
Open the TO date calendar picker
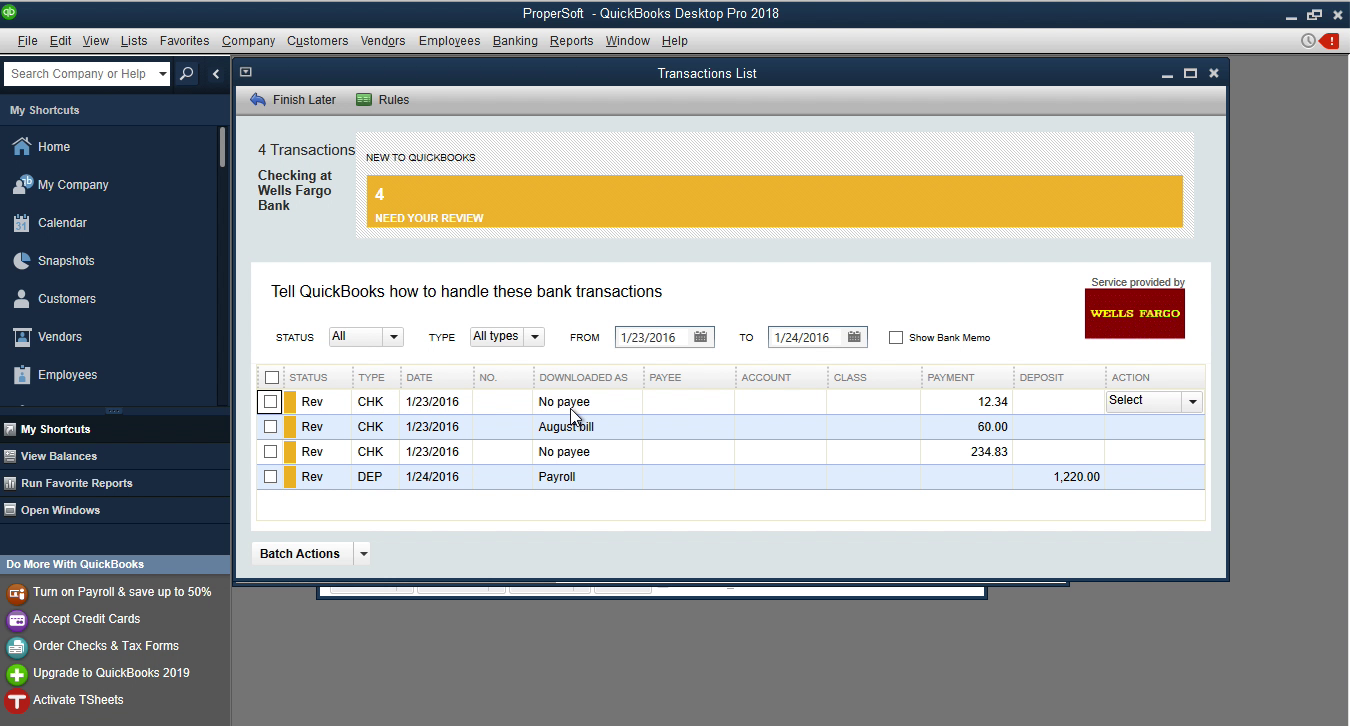coord(854,337)
